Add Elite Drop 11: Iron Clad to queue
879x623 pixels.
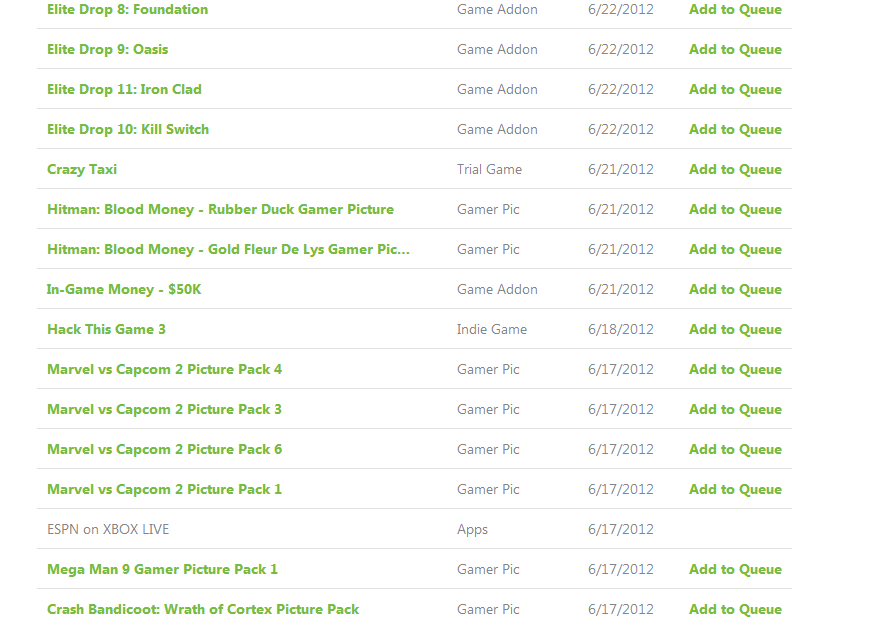tap(735, 89)
